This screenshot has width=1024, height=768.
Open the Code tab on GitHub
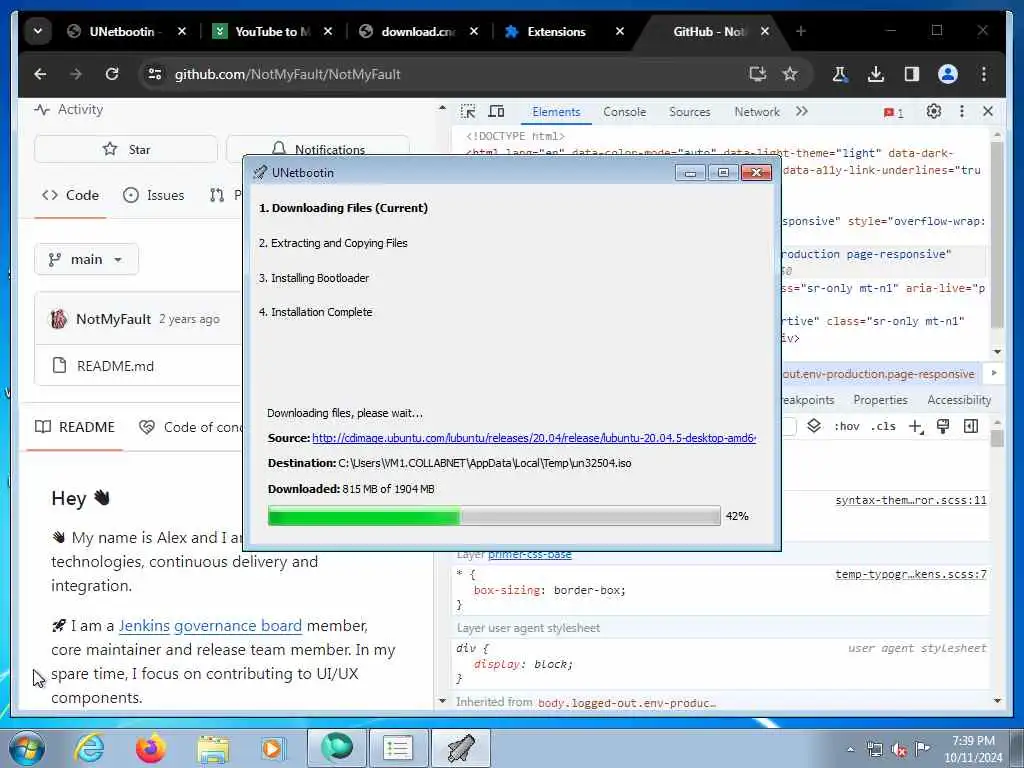coord(70,195)
